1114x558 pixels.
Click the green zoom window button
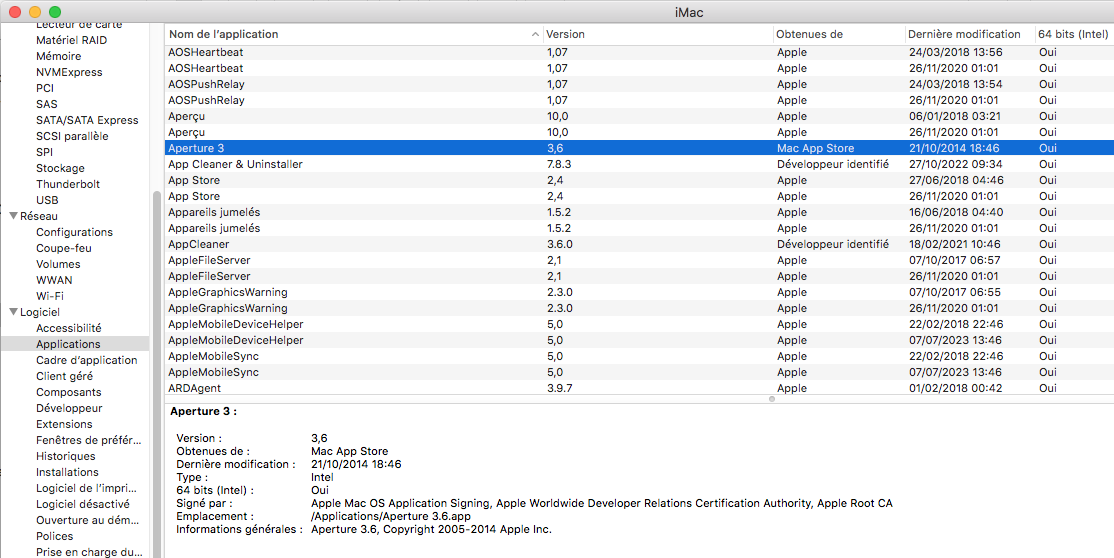[55, 11]
